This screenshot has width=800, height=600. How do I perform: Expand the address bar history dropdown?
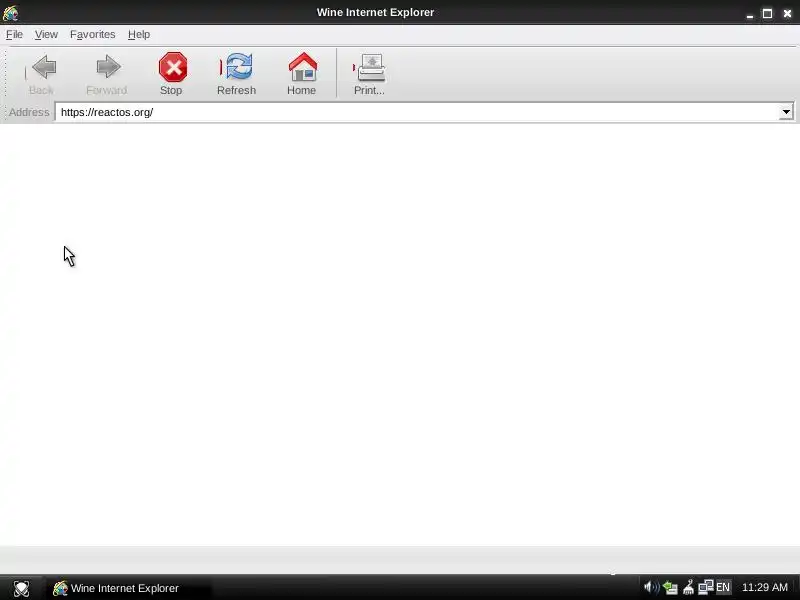pyautogui.click(x=786, y=112)
